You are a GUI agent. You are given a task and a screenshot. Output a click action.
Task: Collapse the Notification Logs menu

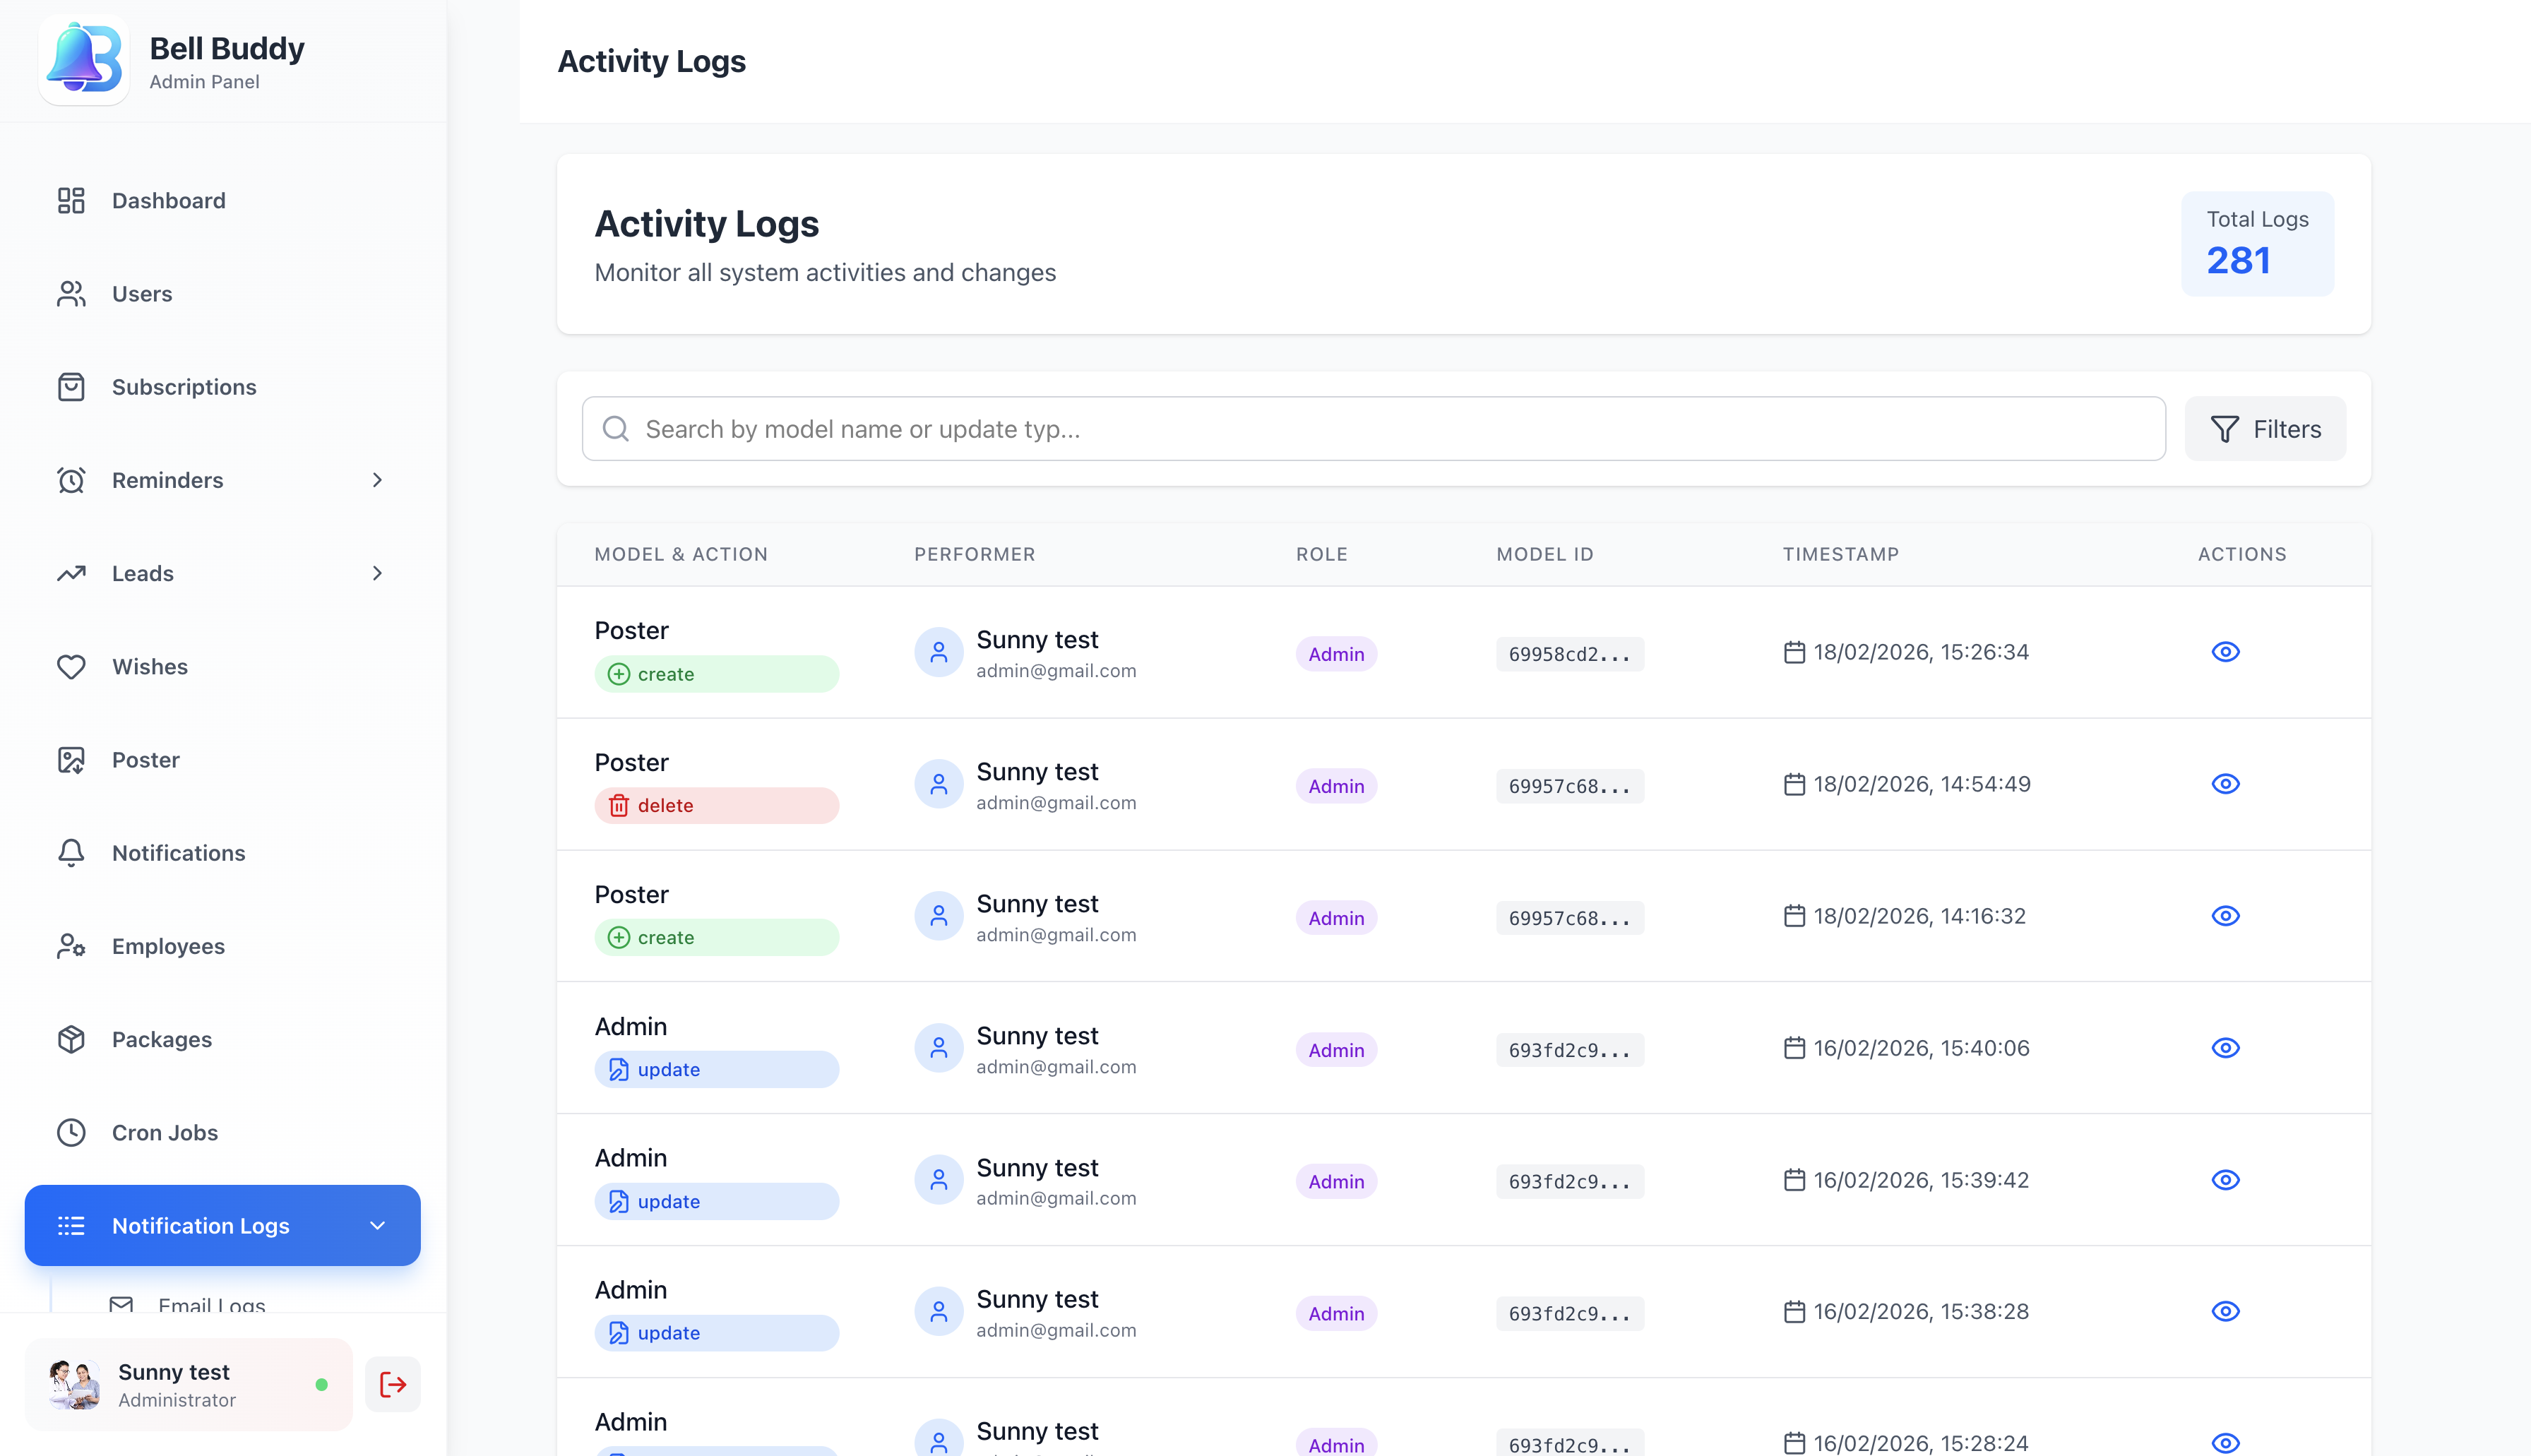pyautogui.click(x=377, y=1225)
